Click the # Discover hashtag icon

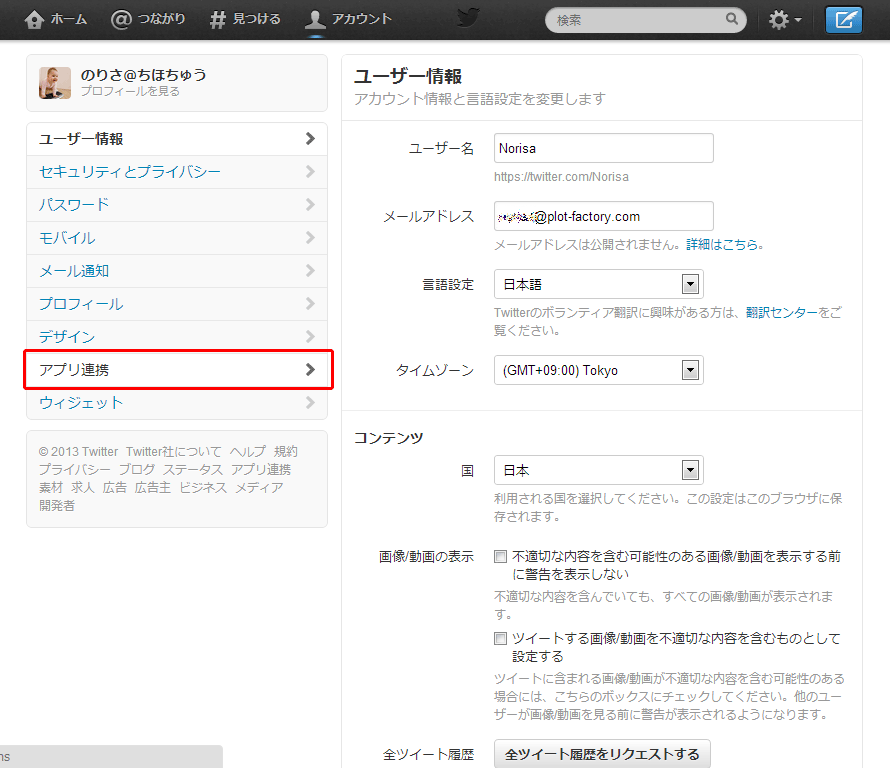point(217,19)
